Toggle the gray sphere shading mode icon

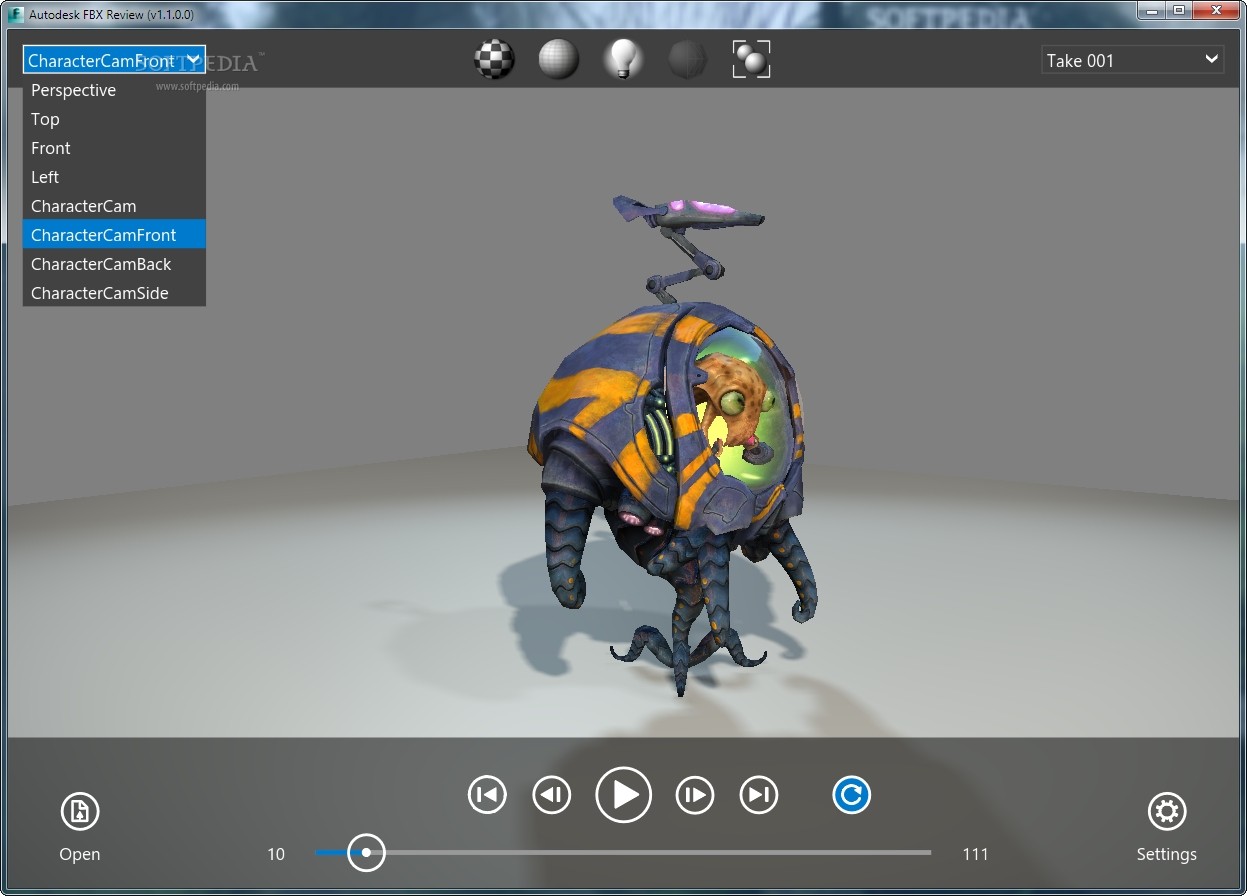(x=559, y=60)
